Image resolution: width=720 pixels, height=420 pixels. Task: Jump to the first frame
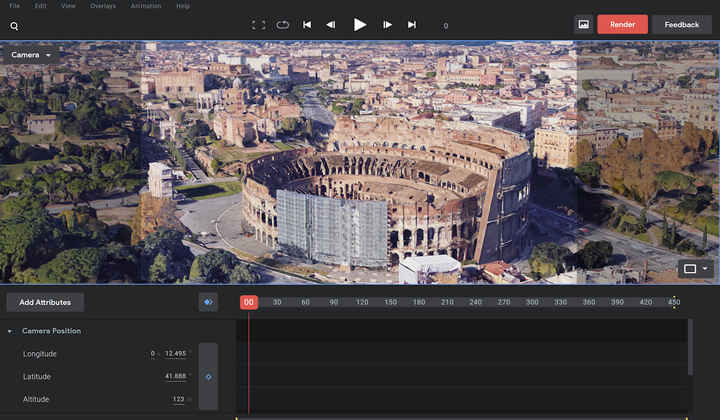307,25
